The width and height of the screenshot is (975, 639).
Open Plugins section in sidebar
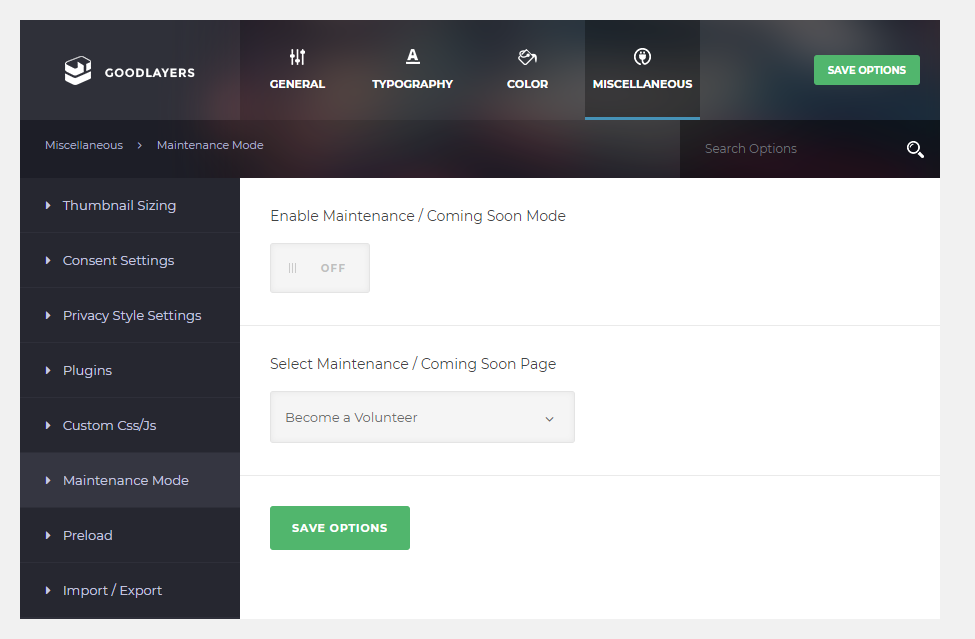pos(130,370)
